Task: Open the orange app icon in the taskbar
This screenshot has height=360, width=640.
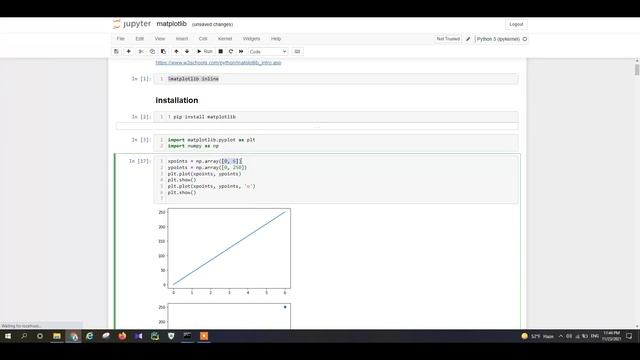Action: (x=204, y=336)
